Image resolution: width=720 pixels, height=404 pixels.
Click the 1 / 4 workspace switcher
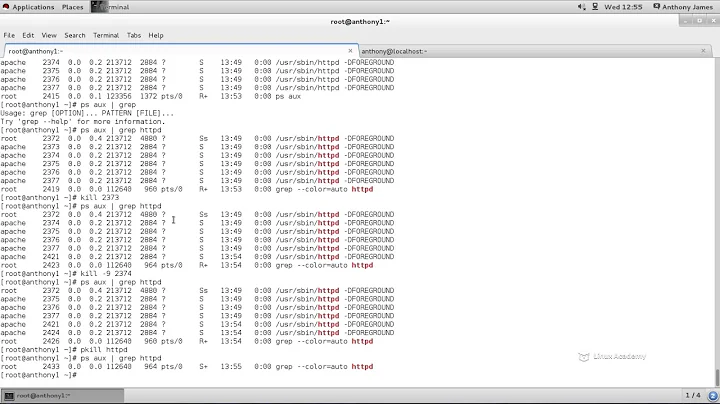(693, 395)
